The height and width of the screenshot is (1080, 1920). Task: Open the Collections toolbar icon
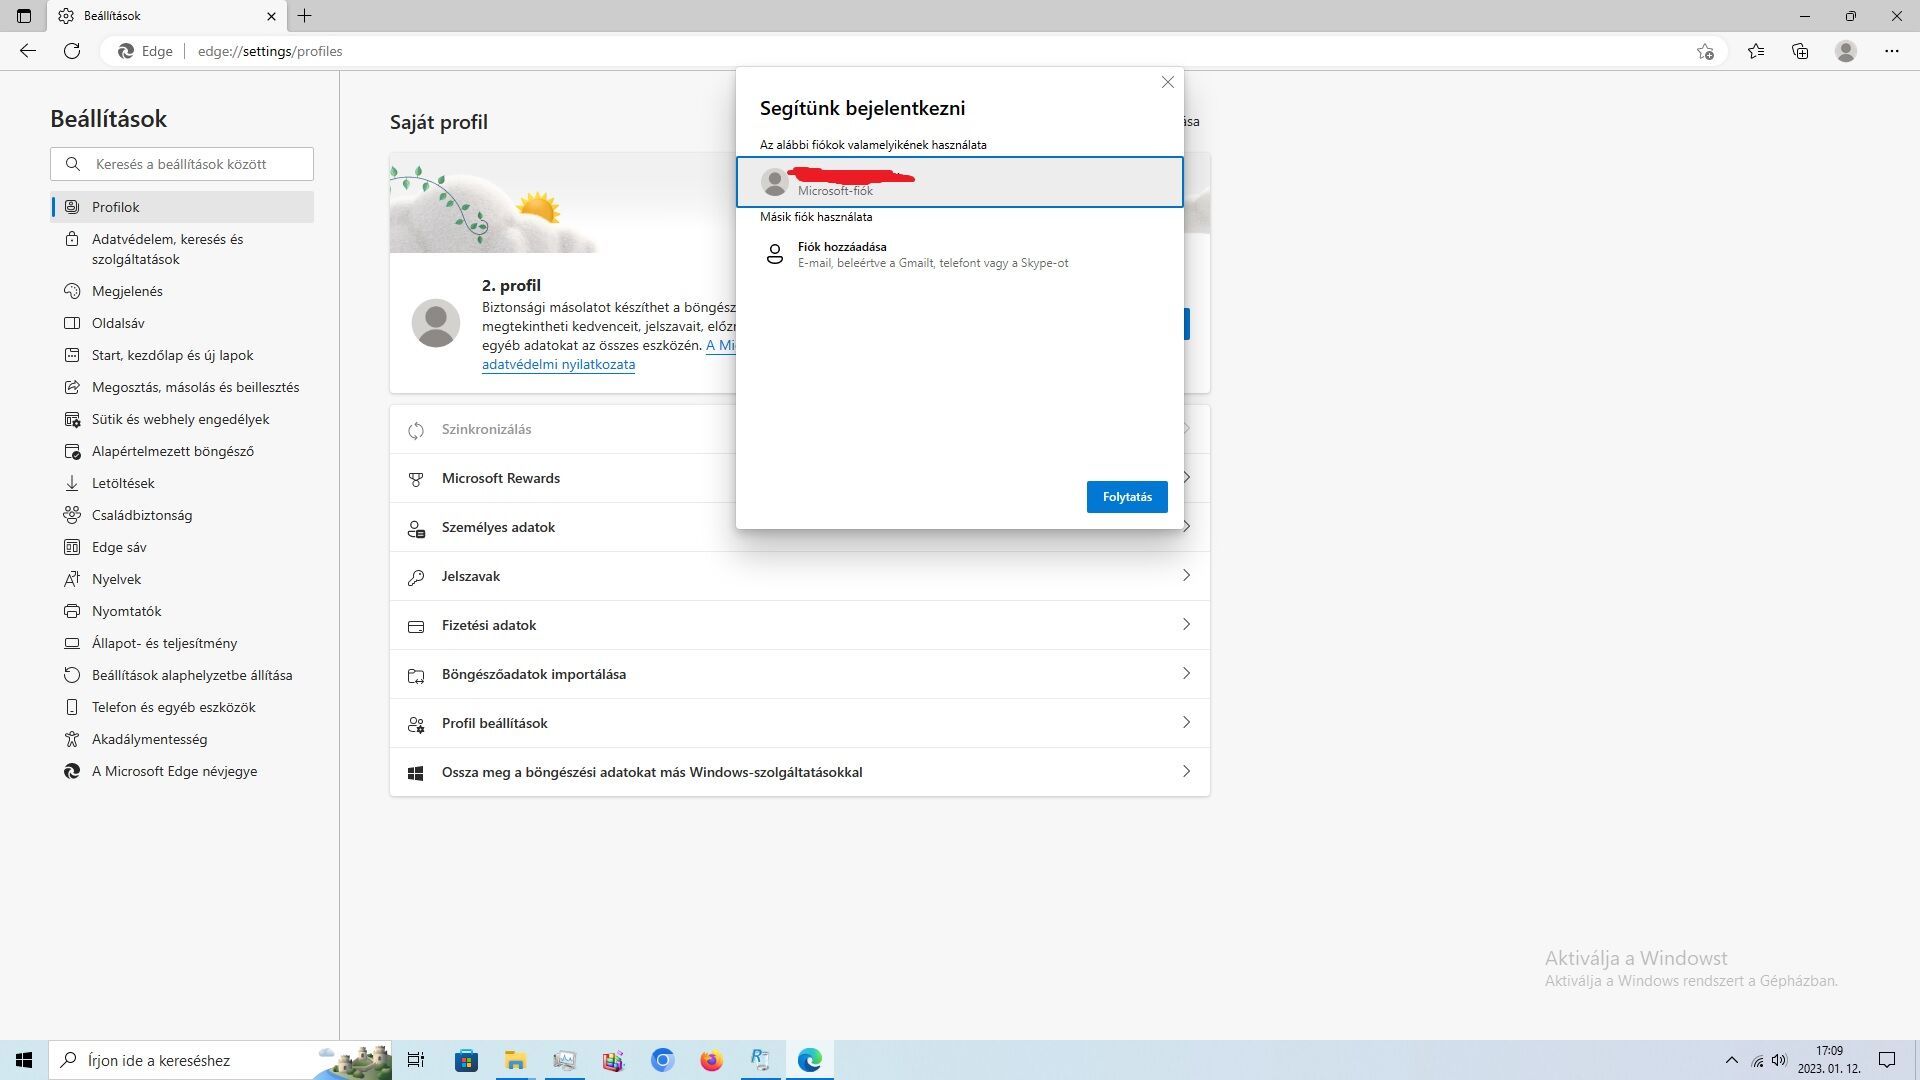point(1800,51)
